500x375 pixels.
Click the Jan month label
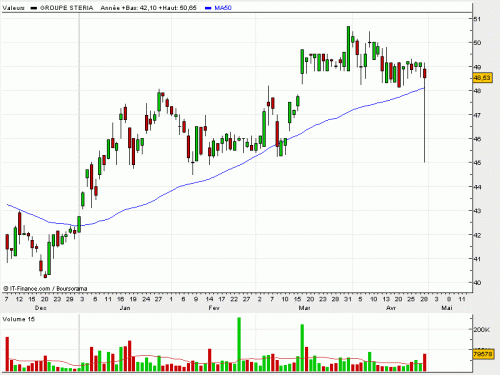coord(125,308)
